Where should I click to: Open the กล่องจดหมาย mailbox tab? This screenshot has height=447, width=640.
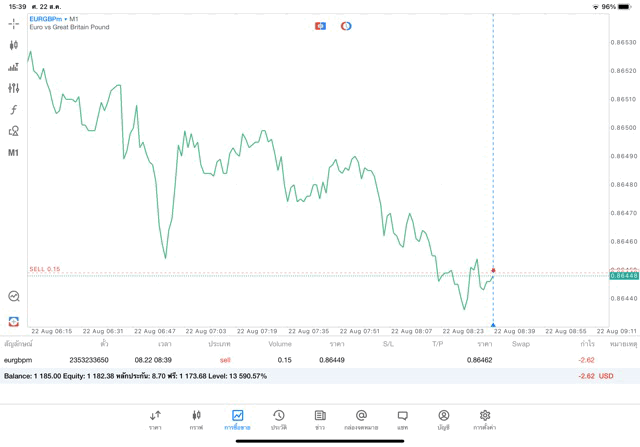[x=361, y=419]
